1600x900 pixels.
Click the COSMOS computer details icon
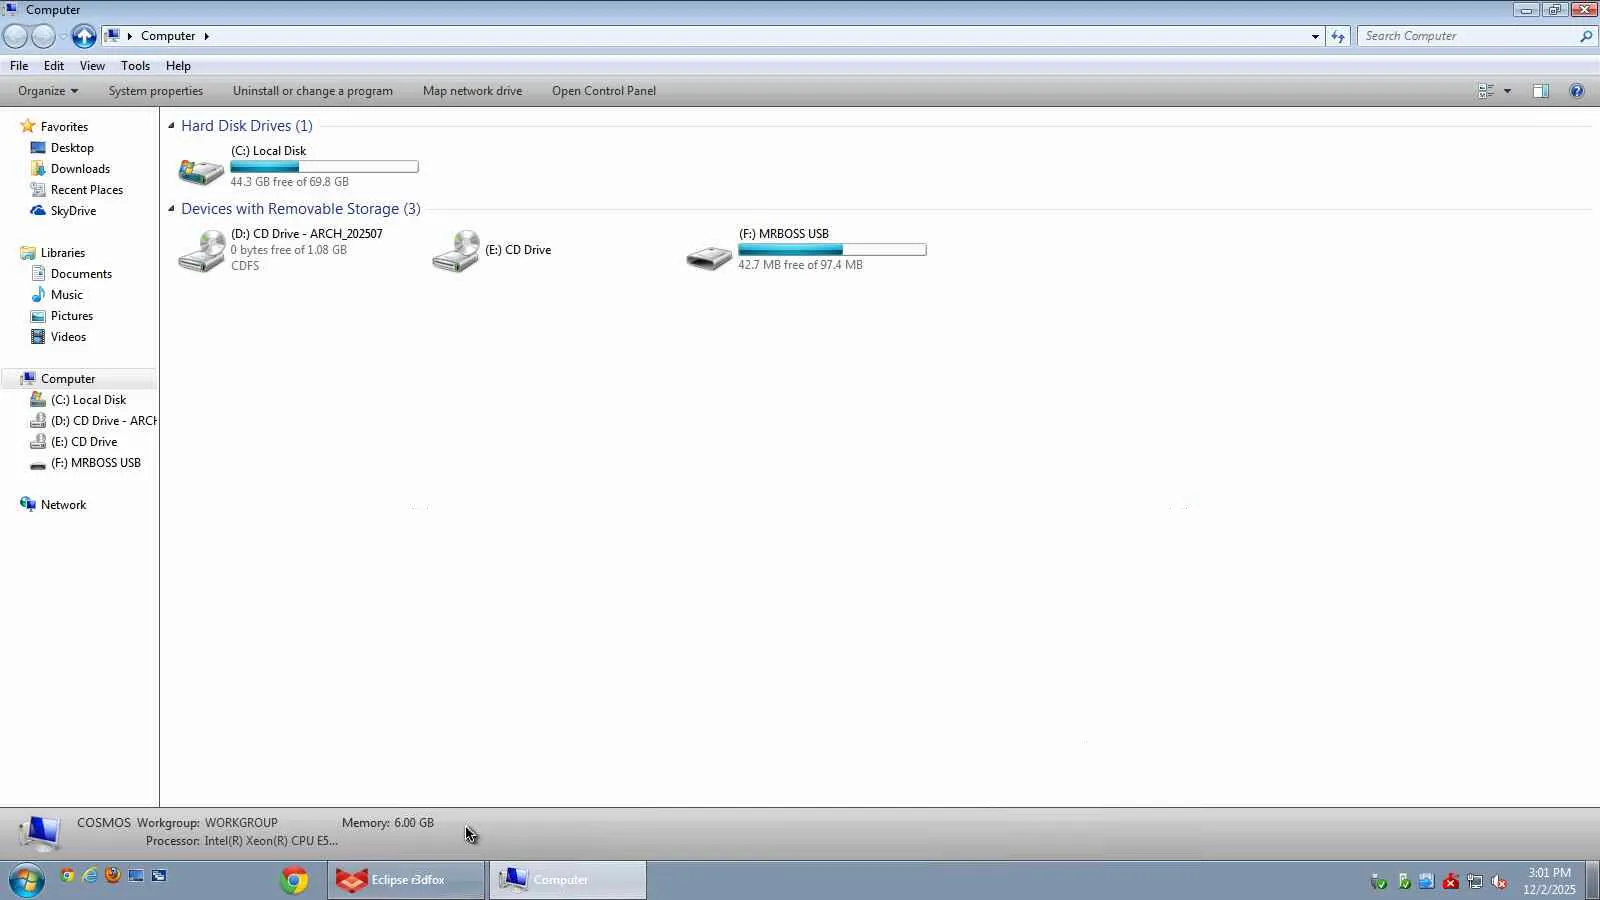[x=40, y=833]
